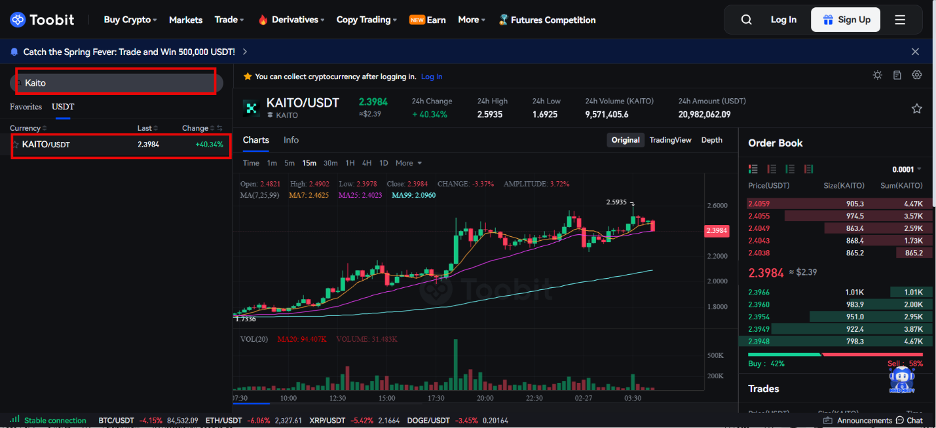This screenshot has height=428, width=936.
Task: Show buy-only order book view icon
Action: pos(790,169)
